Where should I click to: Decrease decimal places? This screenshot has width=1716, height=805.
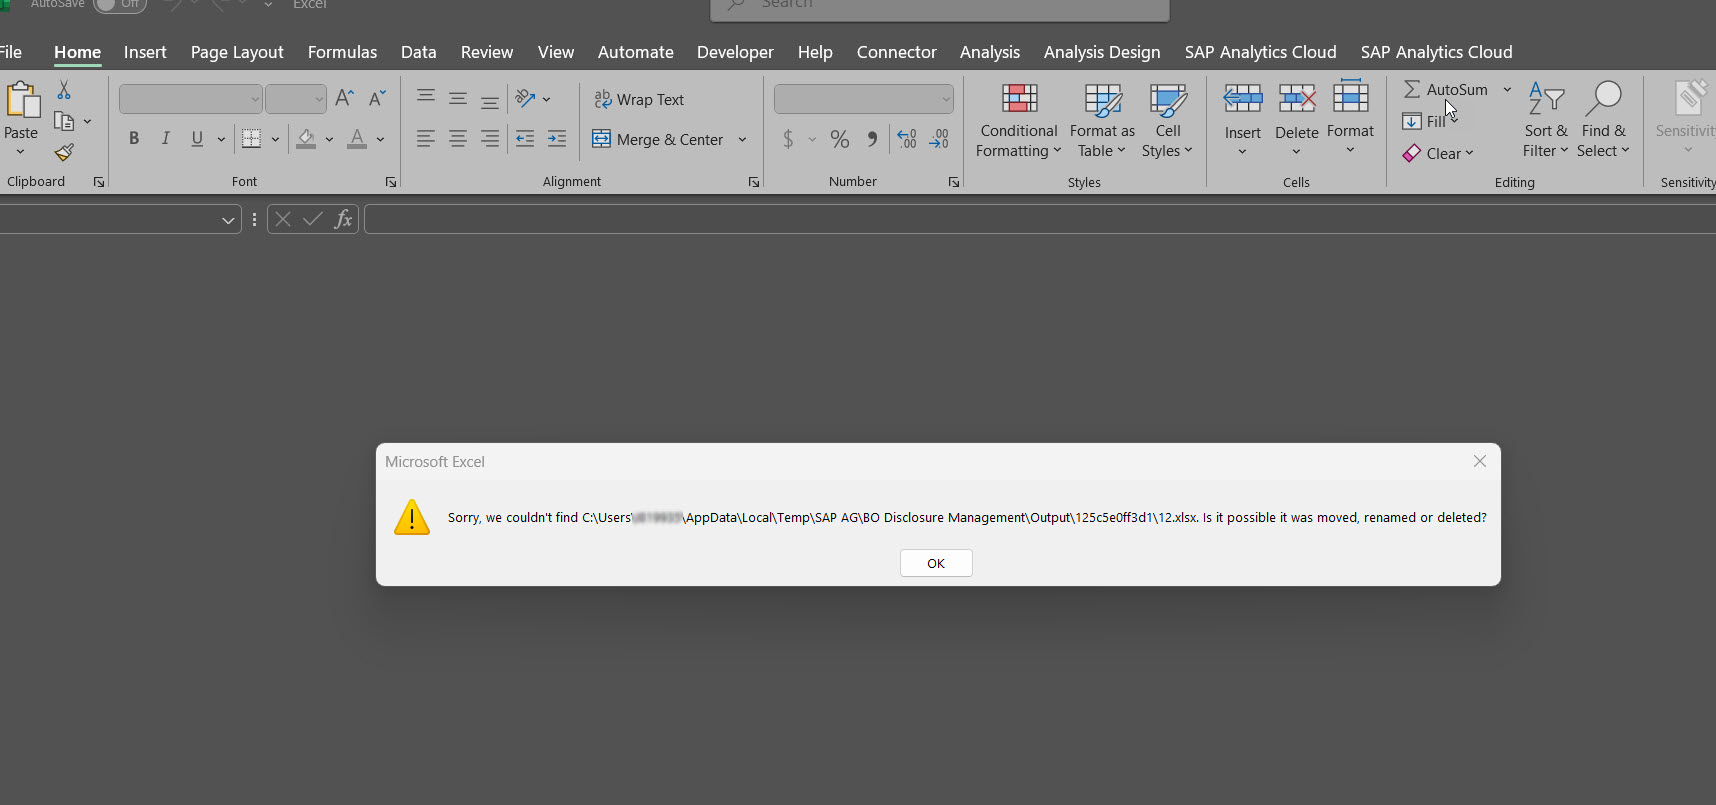pos(939,139)
